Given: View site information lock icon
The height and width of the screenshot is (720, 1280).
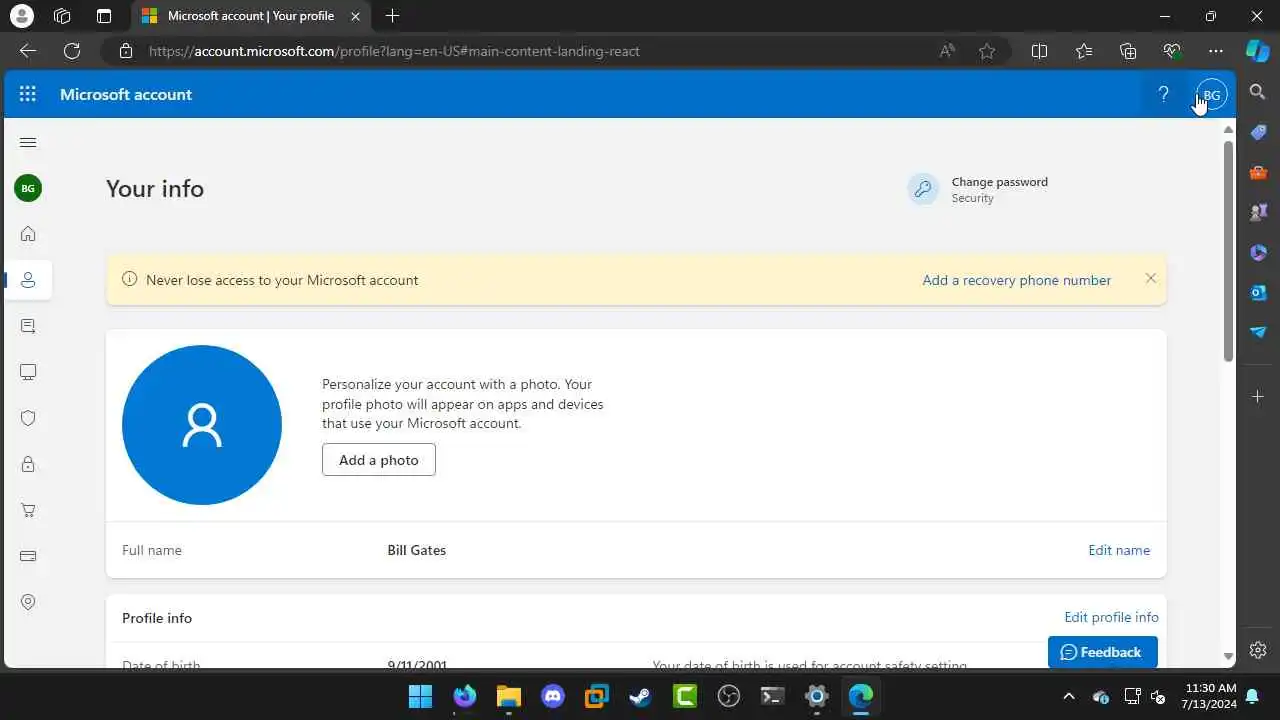Looking at the screenshot, I should tap(125, 51).
